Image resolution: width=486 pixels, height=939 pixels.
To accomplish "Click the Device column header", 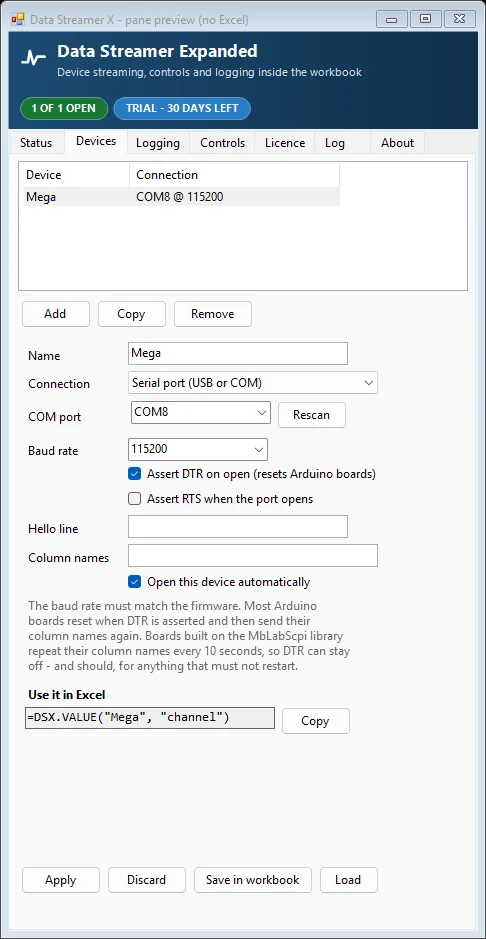I will pos(77,175).
